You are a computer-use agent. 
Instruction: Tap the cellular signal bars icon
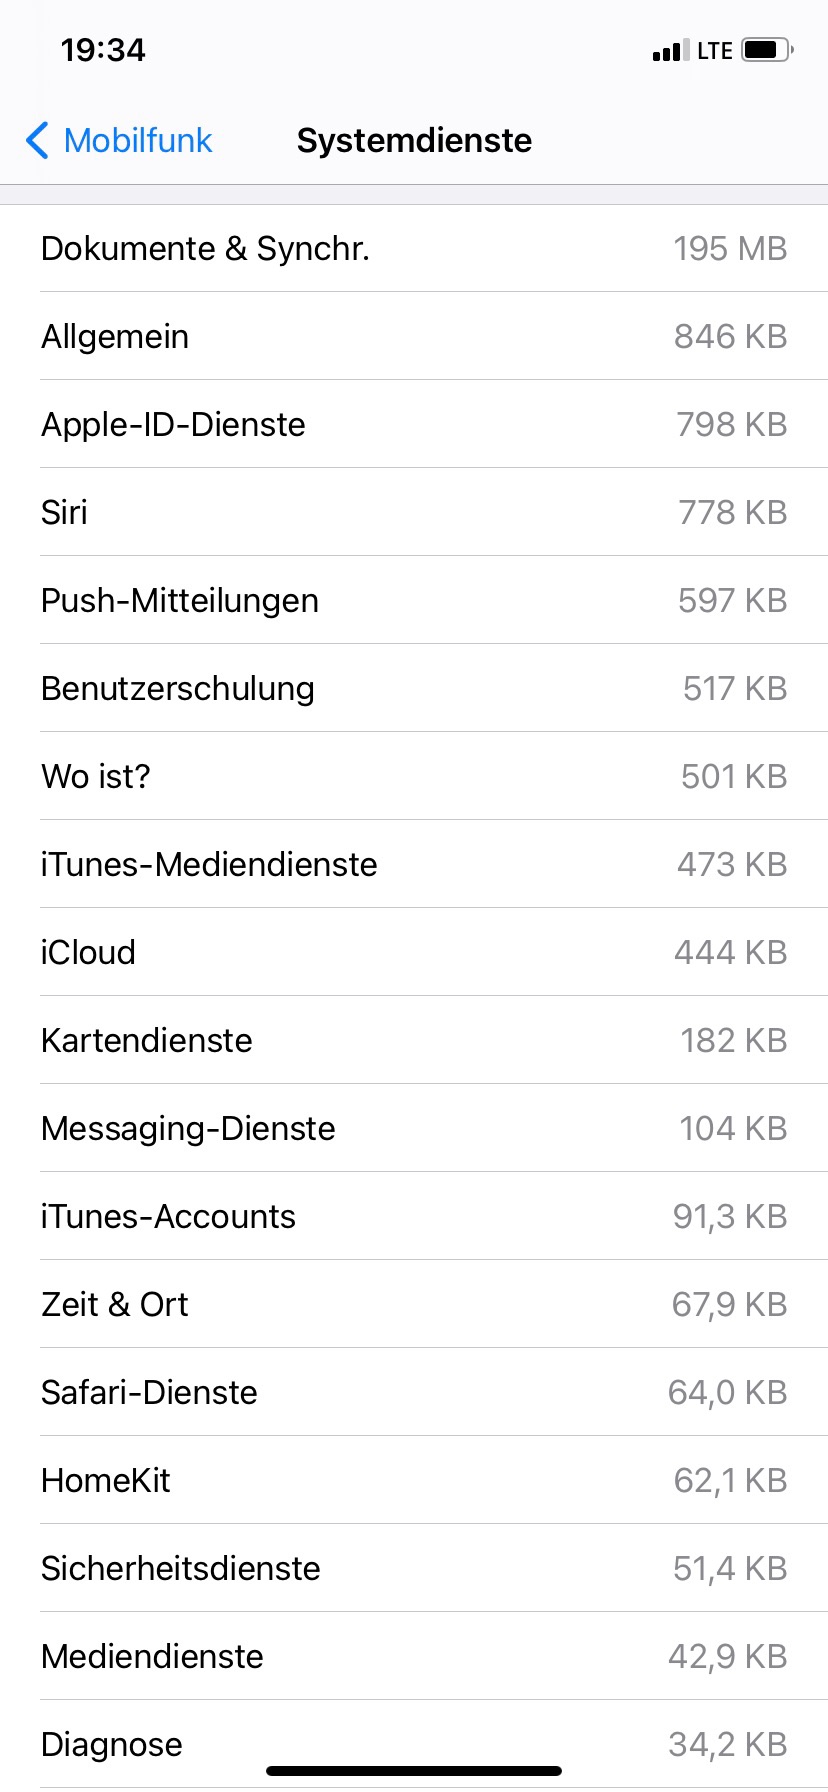(670, 50)
